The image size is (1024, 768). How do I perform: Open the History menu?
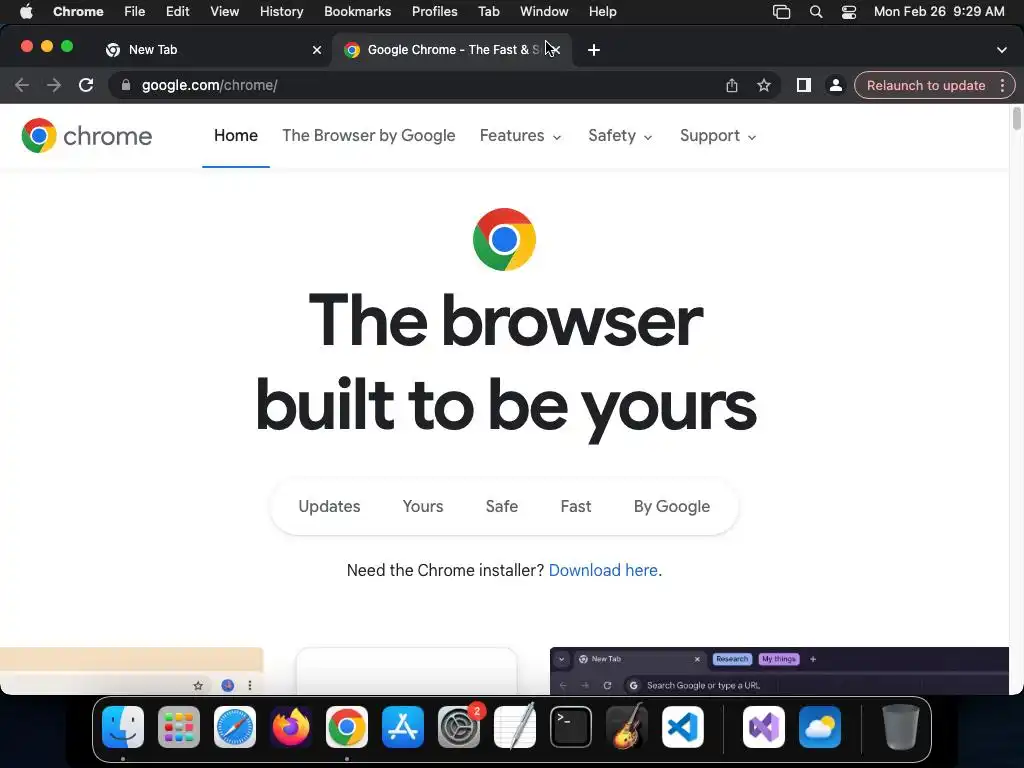pyautogui.click(x=281, y=12)
